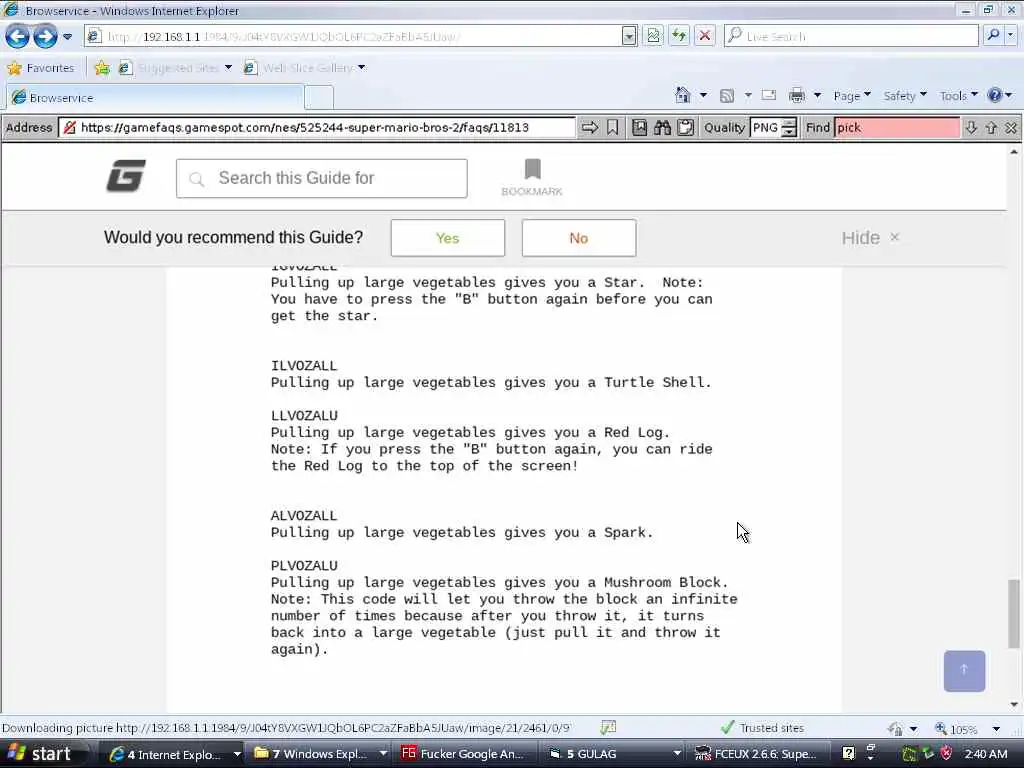
Task: Open the IE Help question mark menu
Action: (999, 96)
